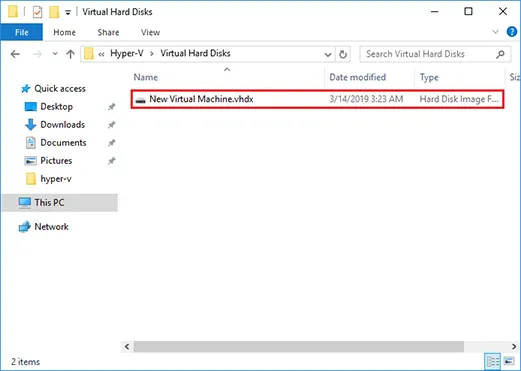Click the pin icon next to Desktop

pos(112,107)
